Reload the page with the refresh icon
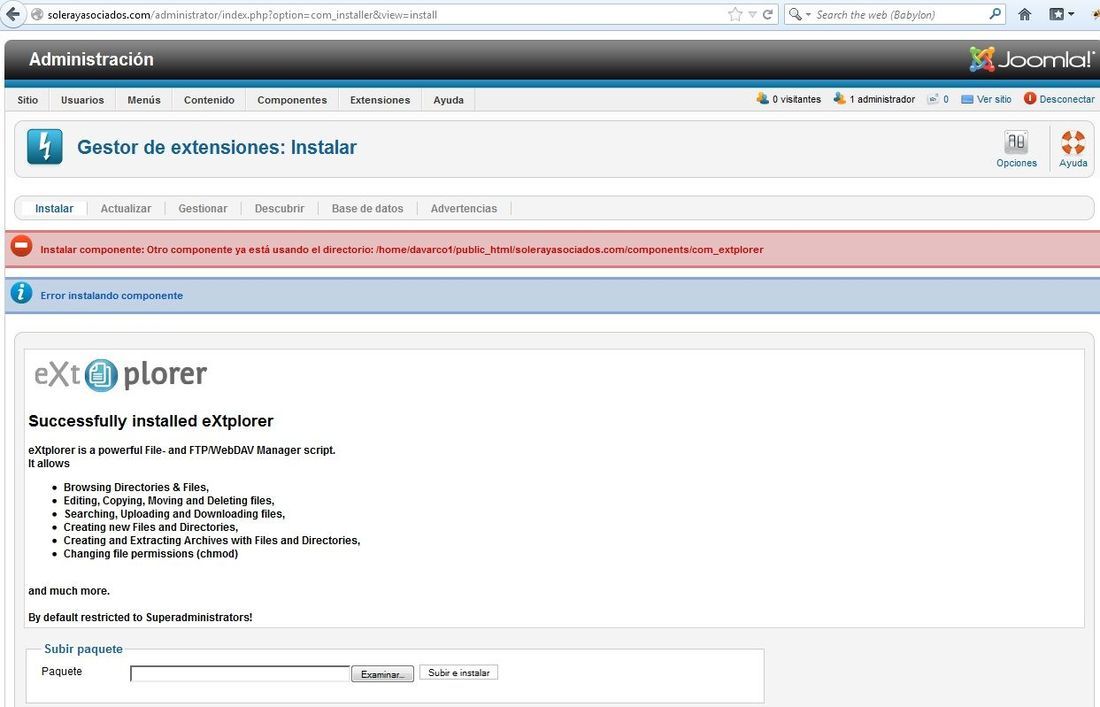This screenshot has height=707, width=1100. (768, 14)
